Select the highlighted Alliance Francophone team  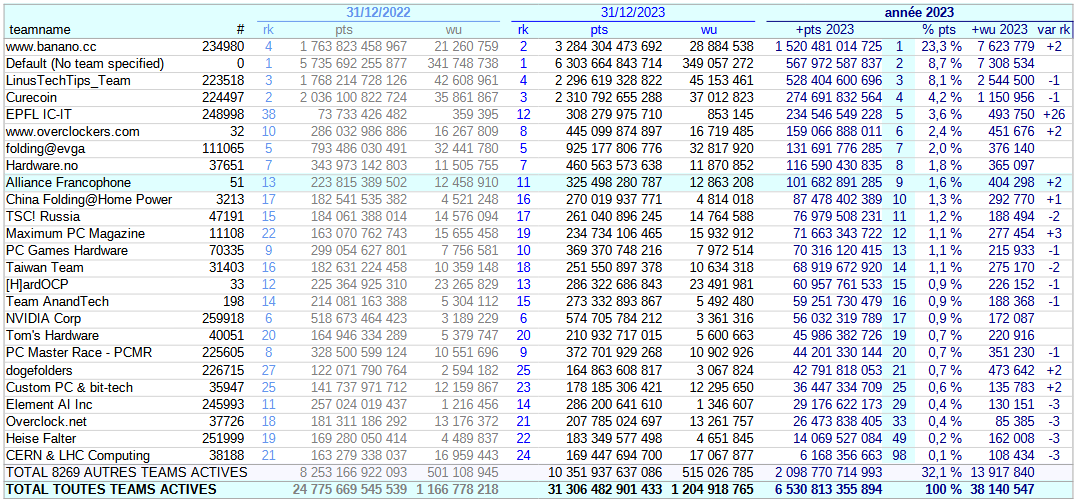[x=68, y=183]
